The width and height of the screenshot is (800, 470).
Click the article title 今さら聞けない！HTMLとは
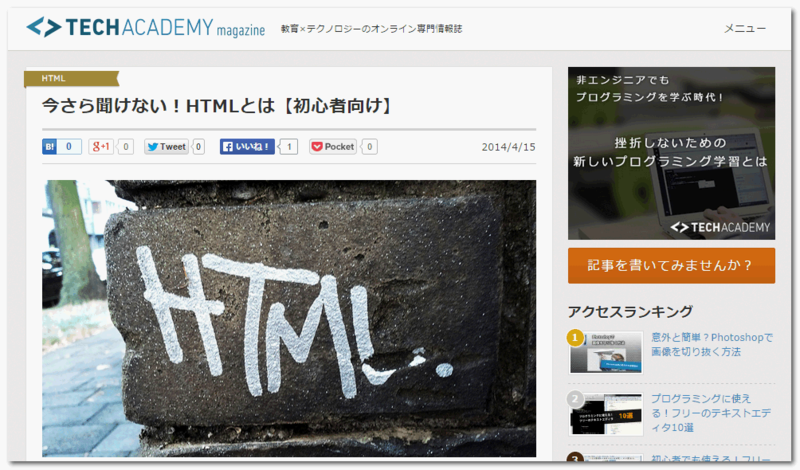[x=217, y=106]
